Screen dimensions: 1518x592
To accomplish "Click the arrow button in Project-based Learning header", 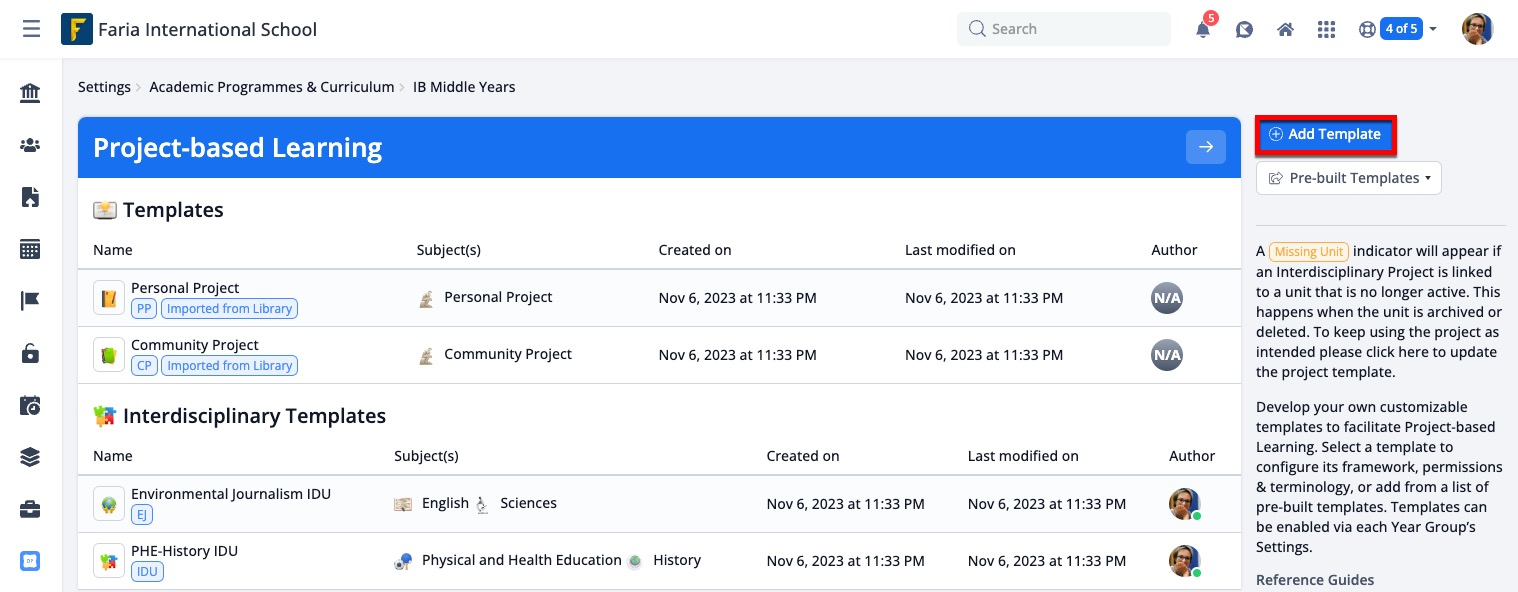I will [1205, 147].
